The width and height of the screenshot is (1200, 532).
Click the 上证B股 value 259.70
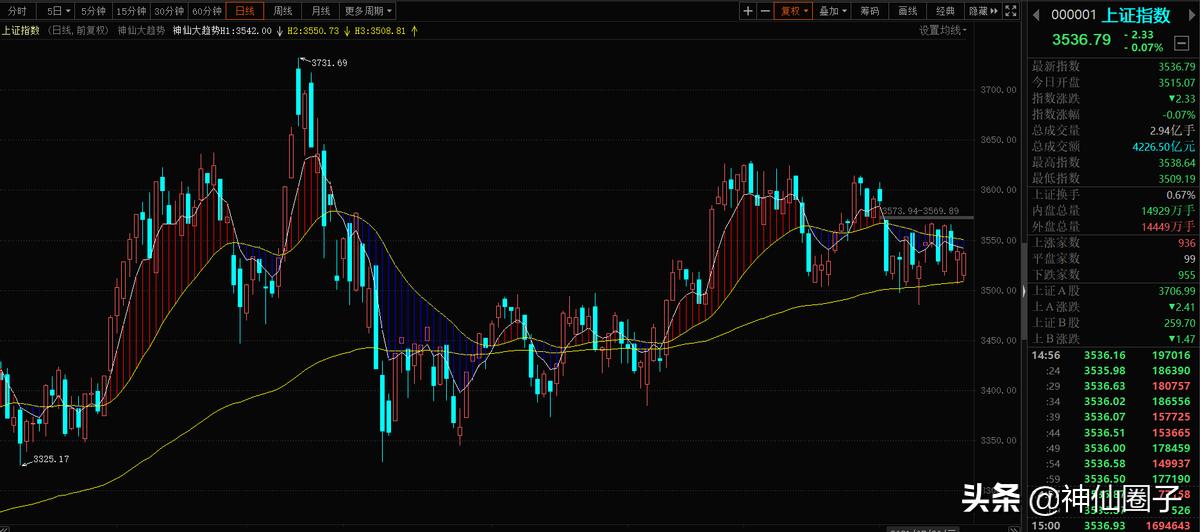tap(1178, 322)
